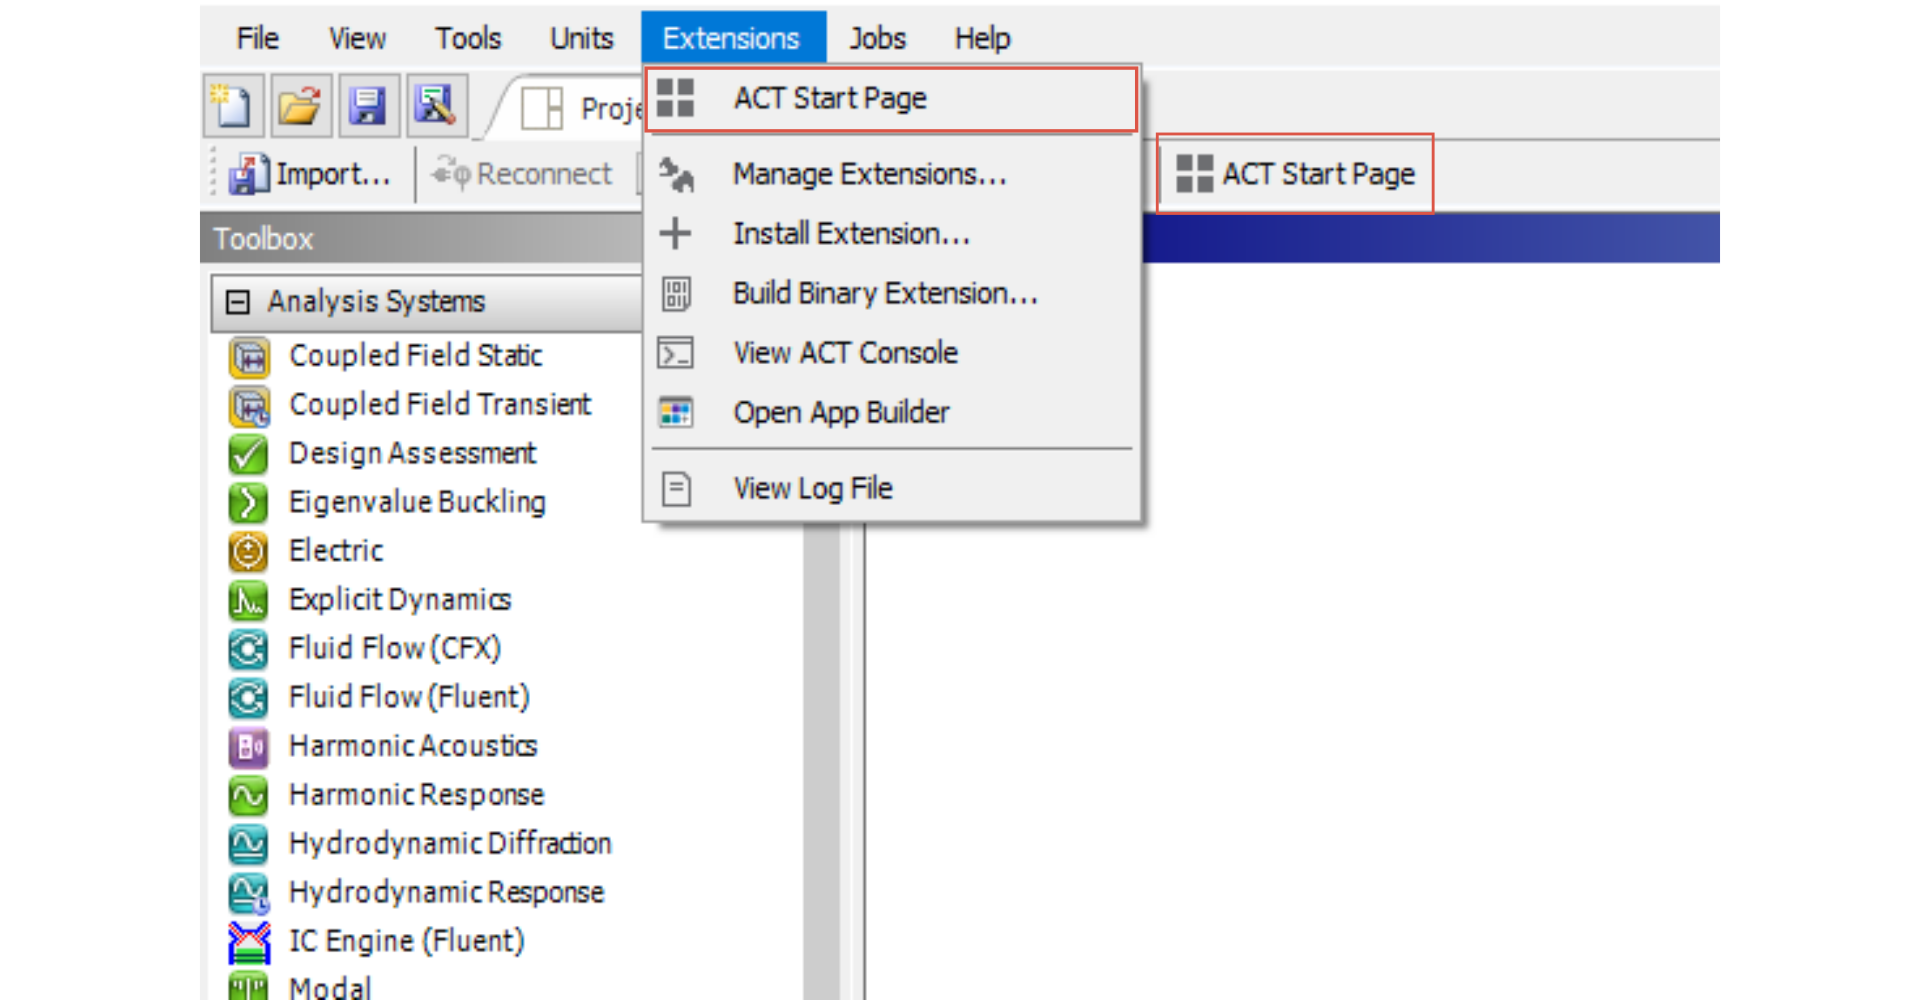The height and width of the screenshot is (1000, 1920).
Task: Choose Install Extension menu entry
Action: 891,234
